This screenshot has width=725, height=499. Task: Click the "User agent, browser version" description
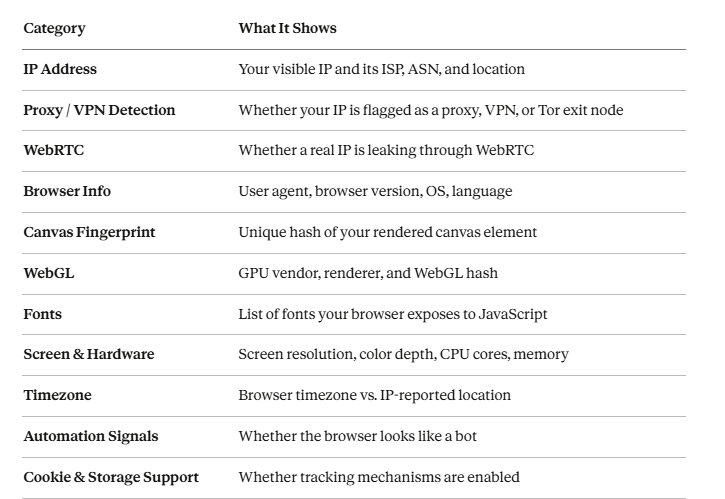375,191
